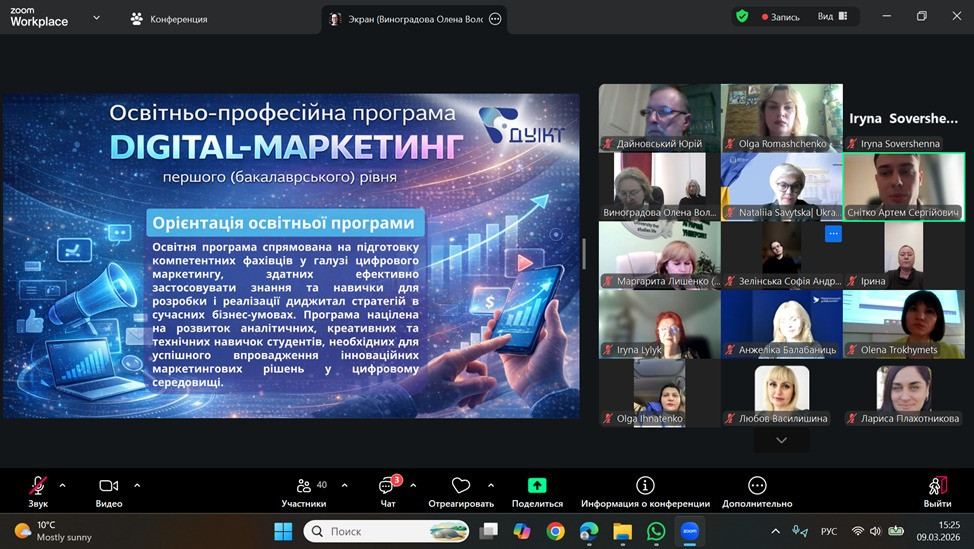The height and width of the screenshot is (549, 974).
Task: Expand audio options arrow beside Звук
Action: point(63,486)
